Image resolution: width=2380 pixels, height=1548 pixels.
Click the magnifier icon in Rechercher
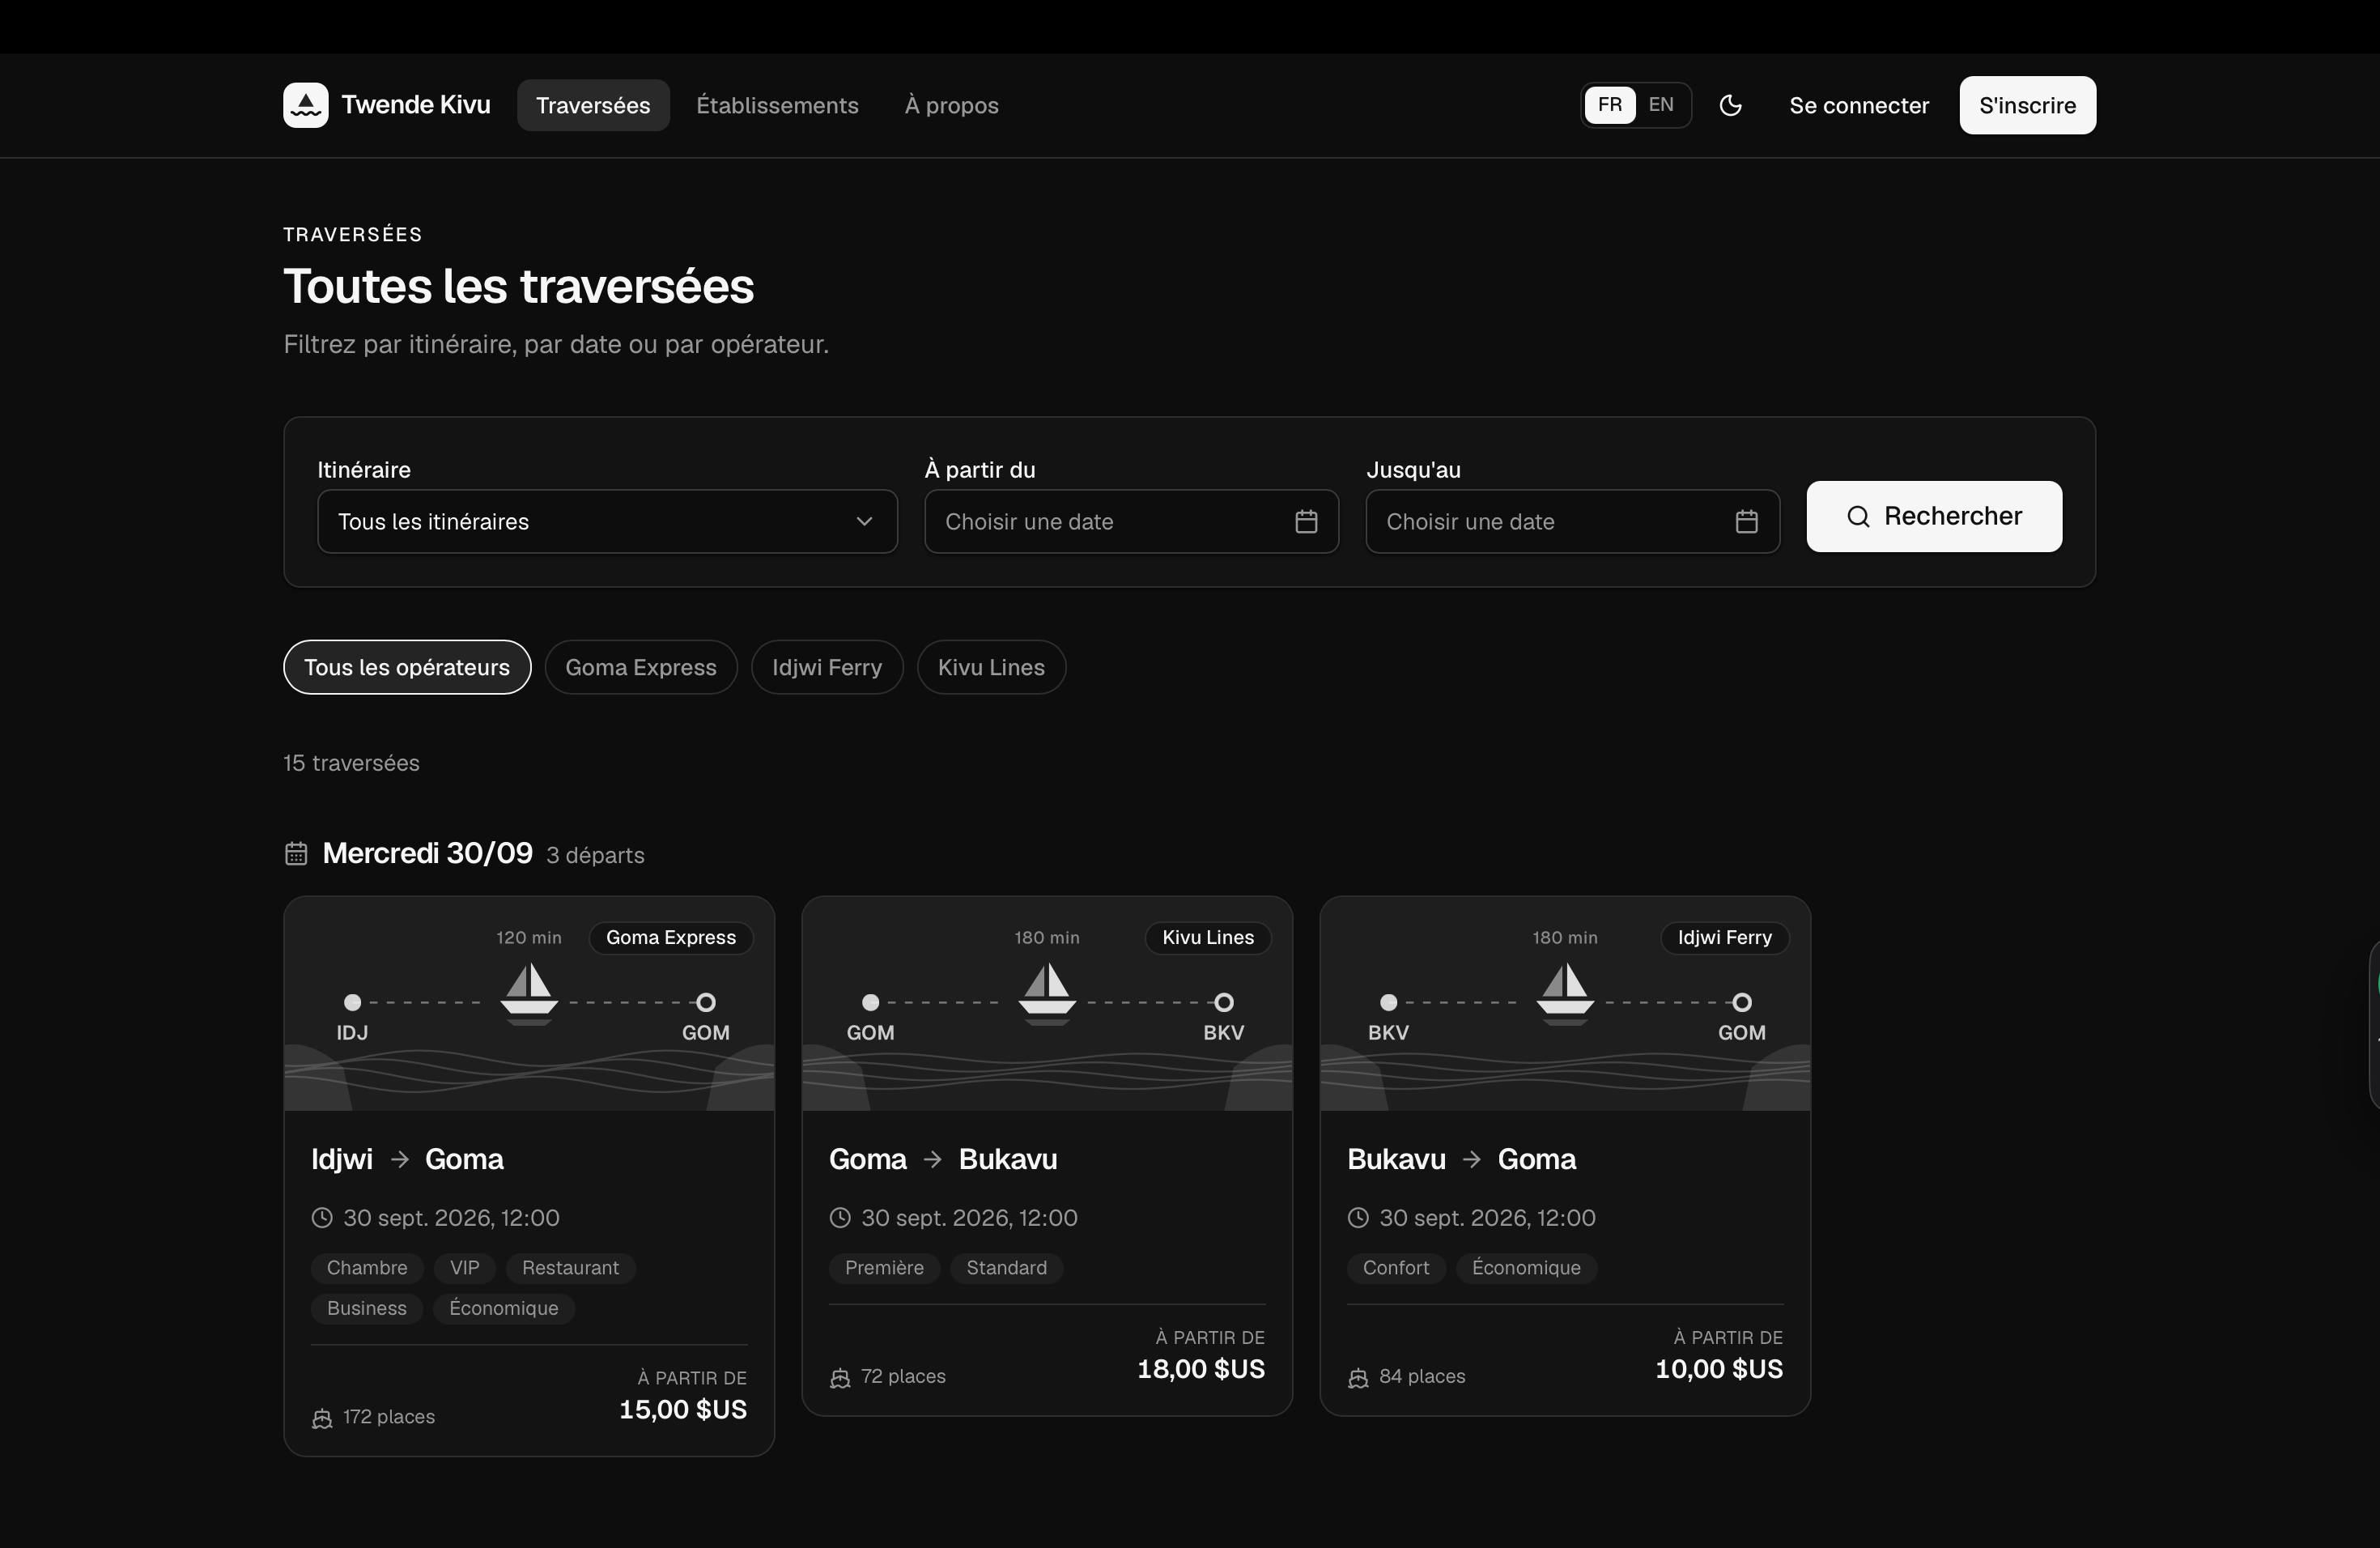[x=1858, y=516]
